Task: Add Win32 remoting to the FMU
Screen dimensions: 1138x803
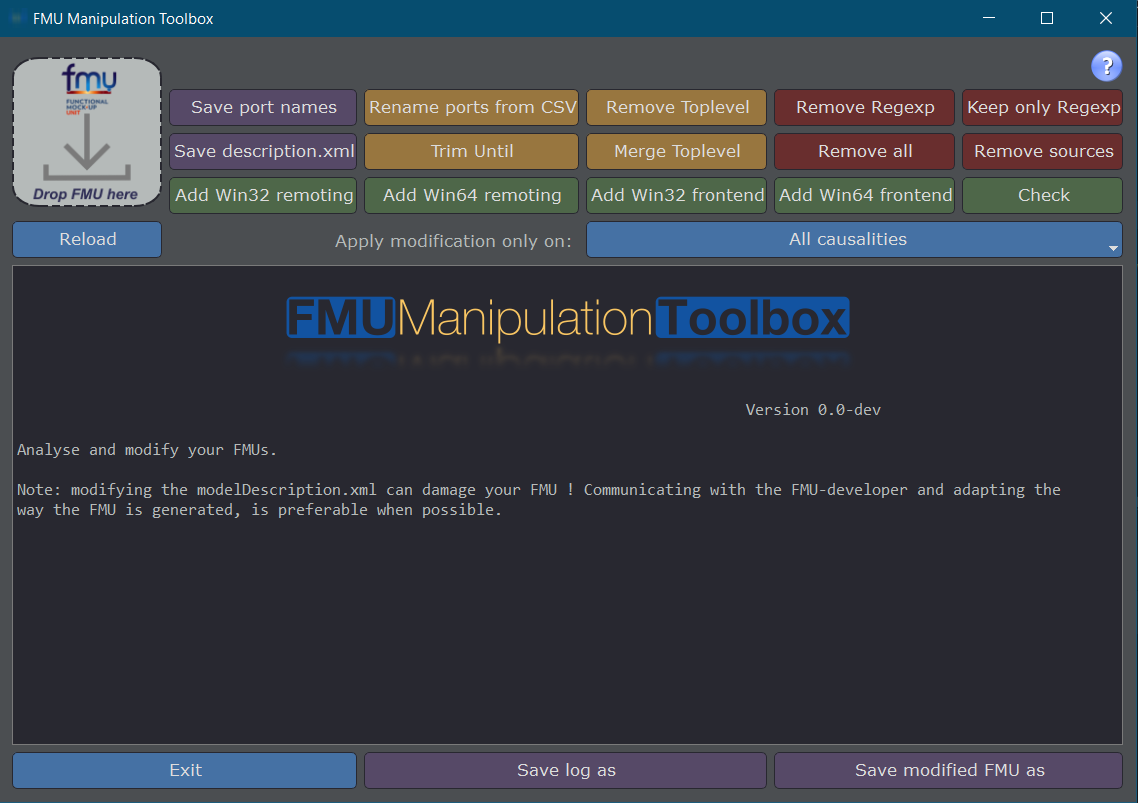Action: (x=264, y=196)
